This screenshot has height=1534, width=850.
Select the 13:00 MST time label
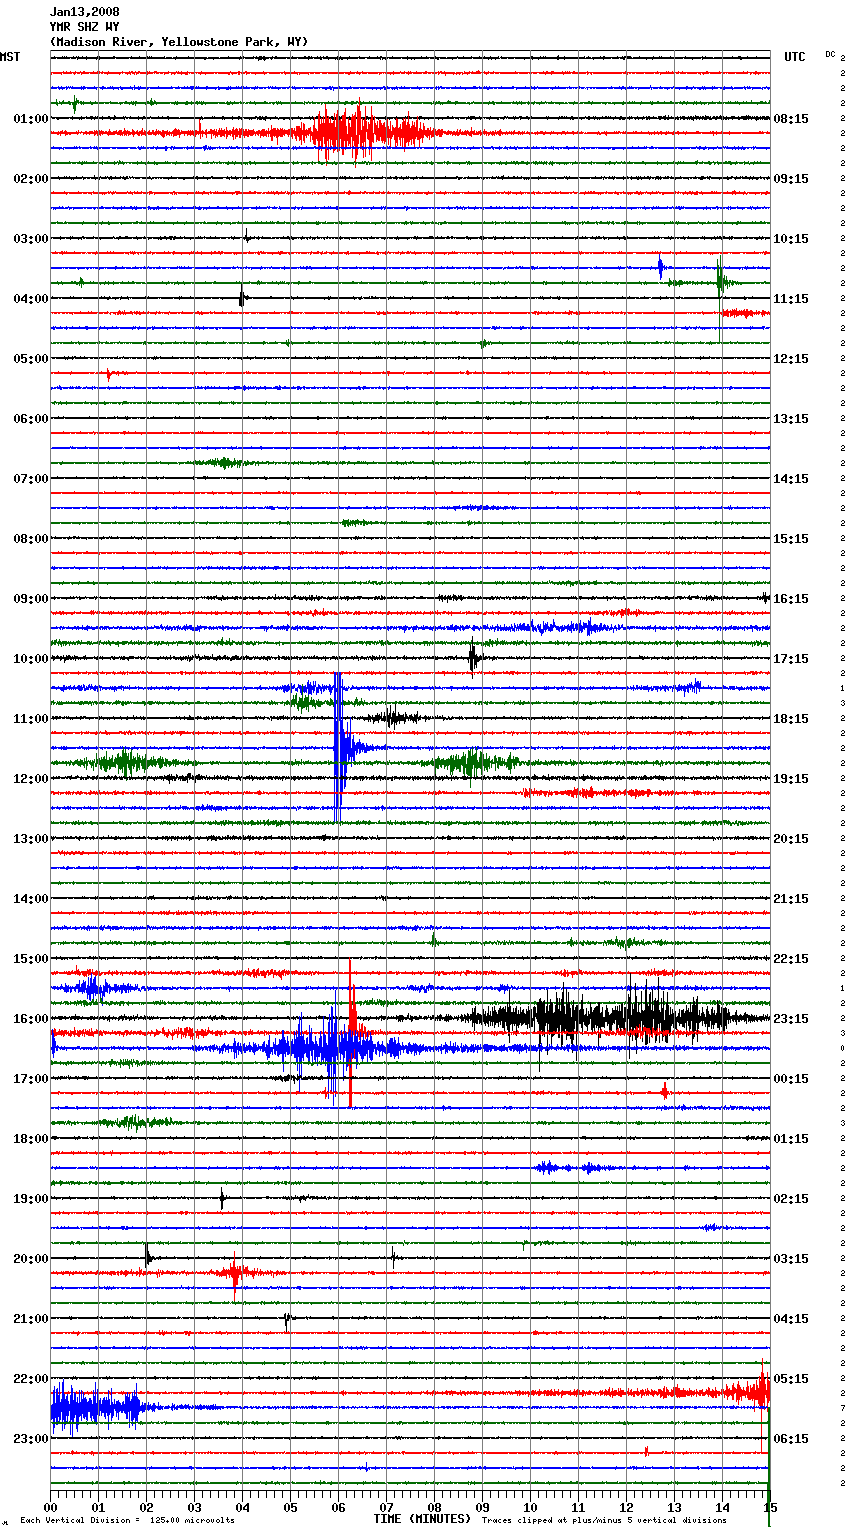[x=30, y=839]
